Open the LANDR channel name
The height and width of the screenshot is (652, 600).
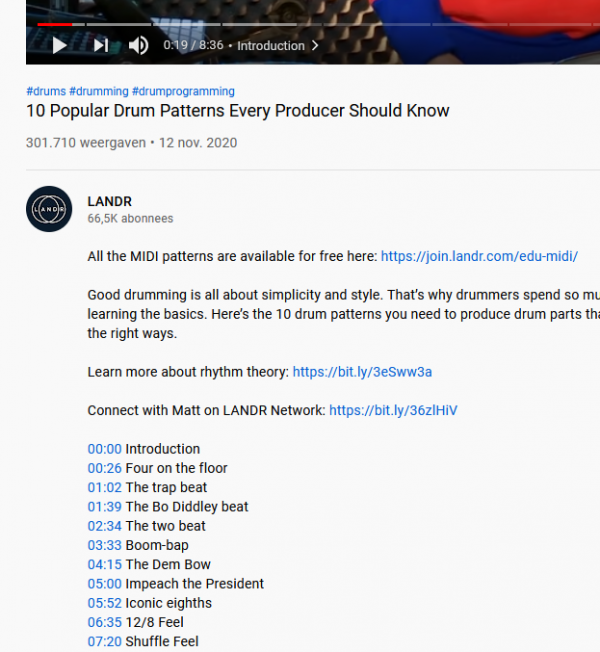click(x=109, y=202)
